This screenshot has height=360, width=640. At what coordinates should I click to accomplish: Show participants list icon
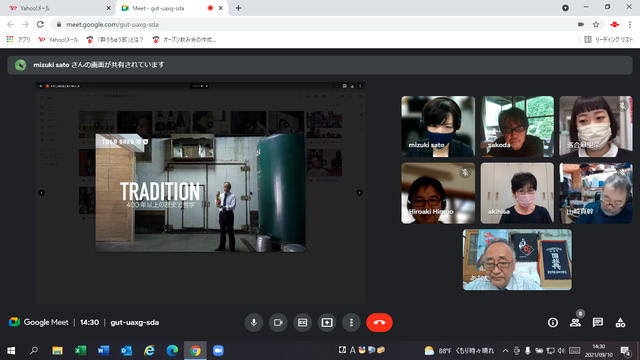(575, 322)
